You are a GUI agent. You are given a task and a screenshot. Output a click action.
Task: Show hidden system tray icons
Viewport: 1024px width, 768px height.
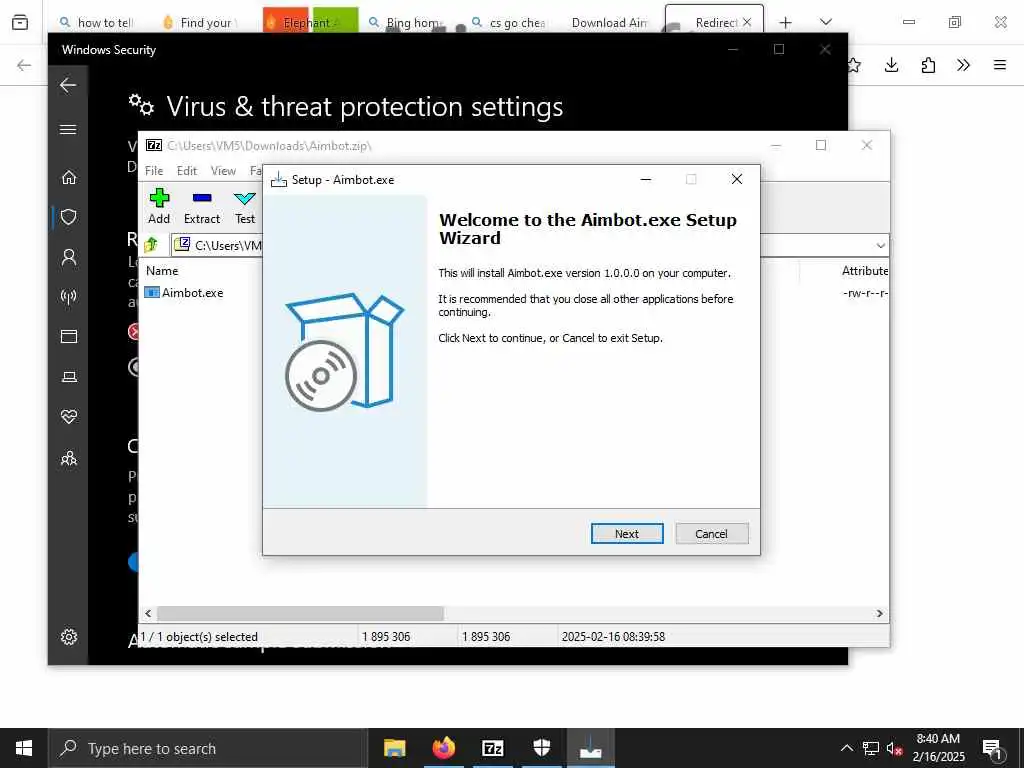click(x=846, y=748)
